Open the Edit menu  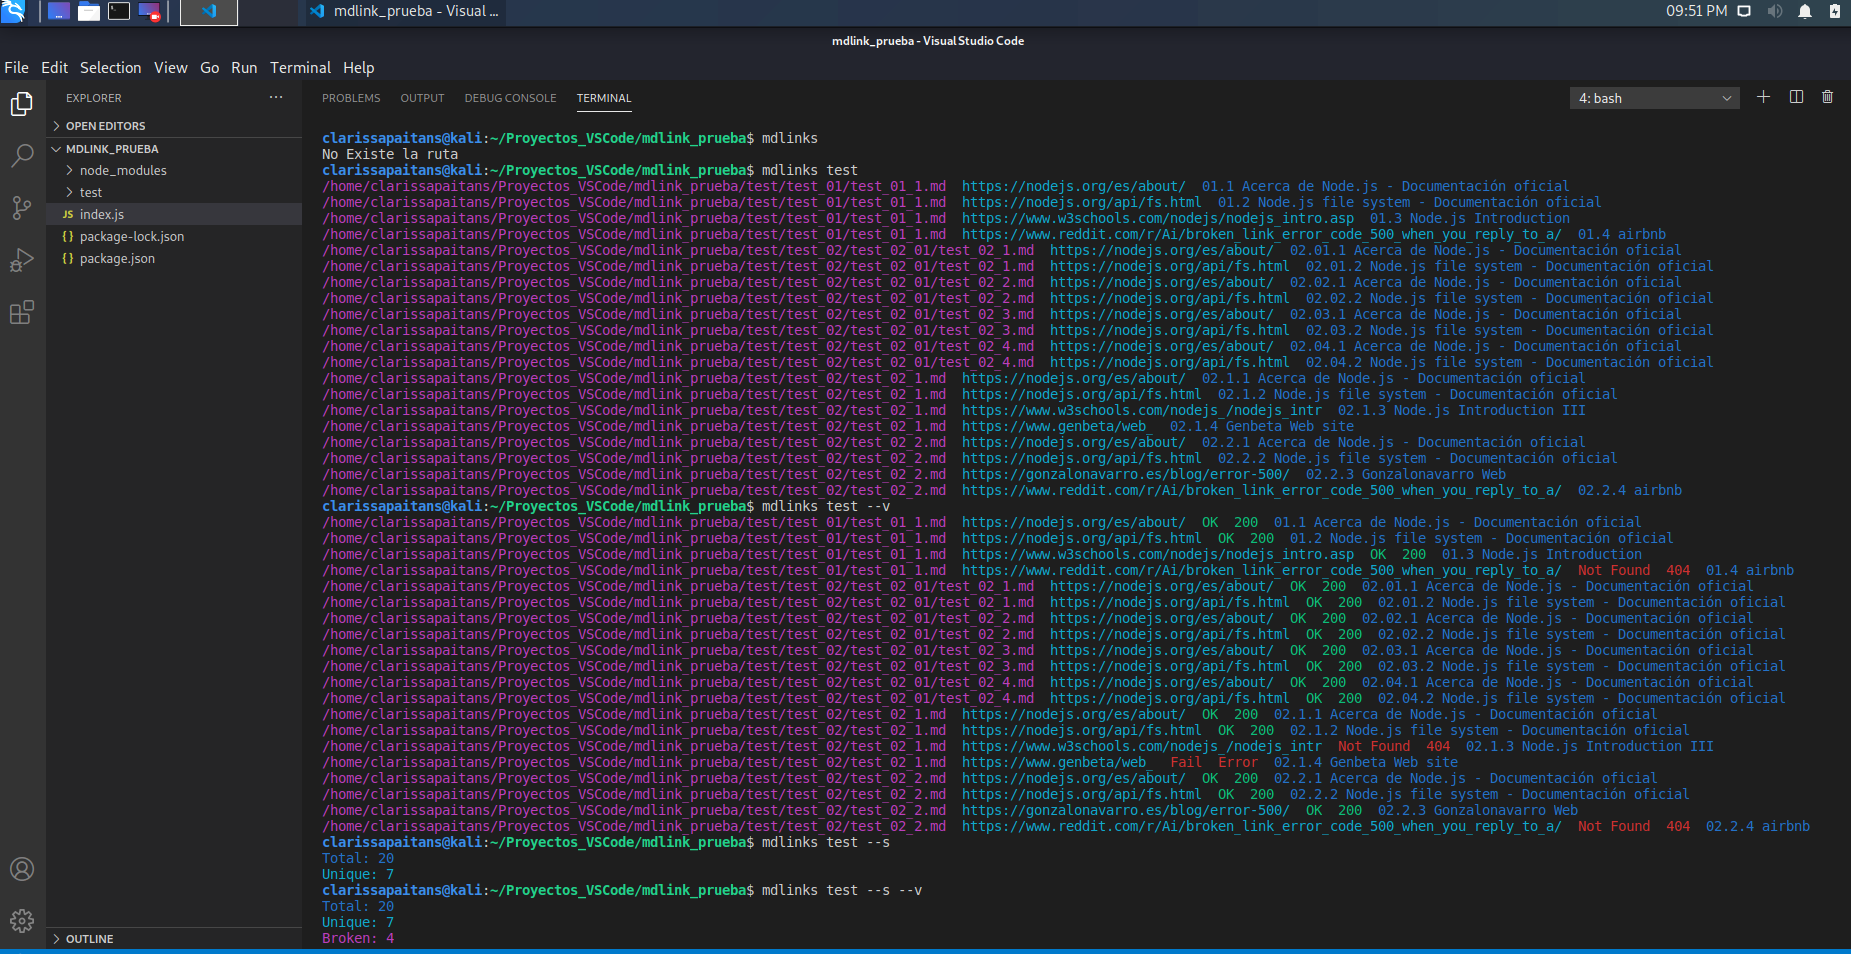tap(55, 68)
